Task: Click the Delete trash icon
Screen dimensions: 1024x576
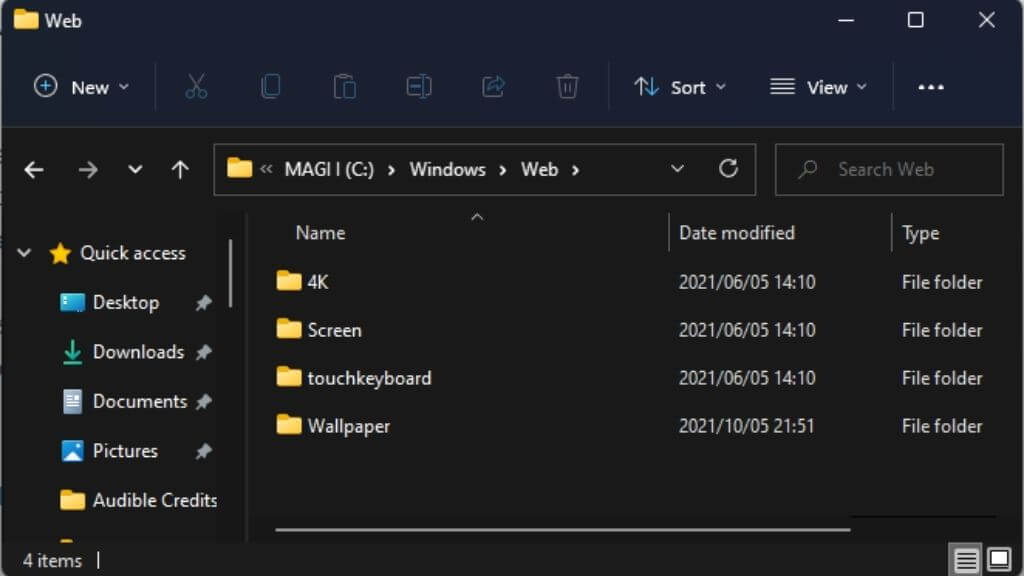Action: pyautogui.click(x=567, y=86)
